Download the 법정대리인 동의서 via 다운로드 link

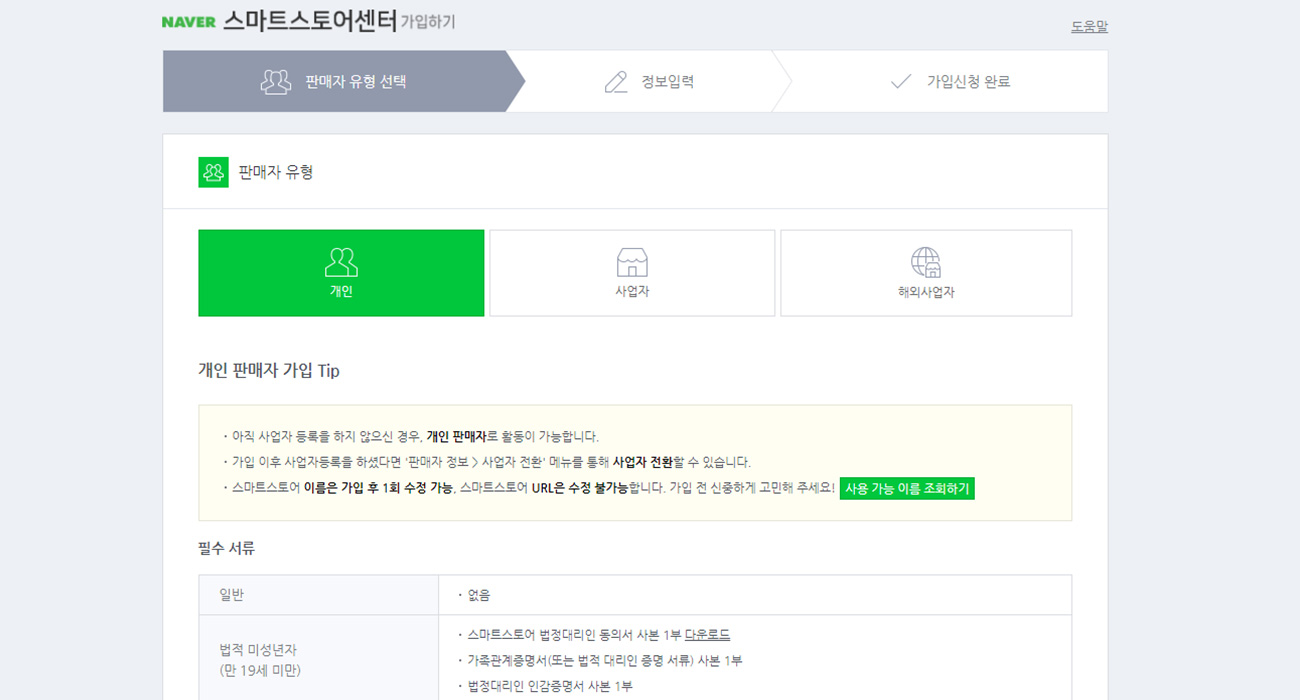(x=707, y=635)
